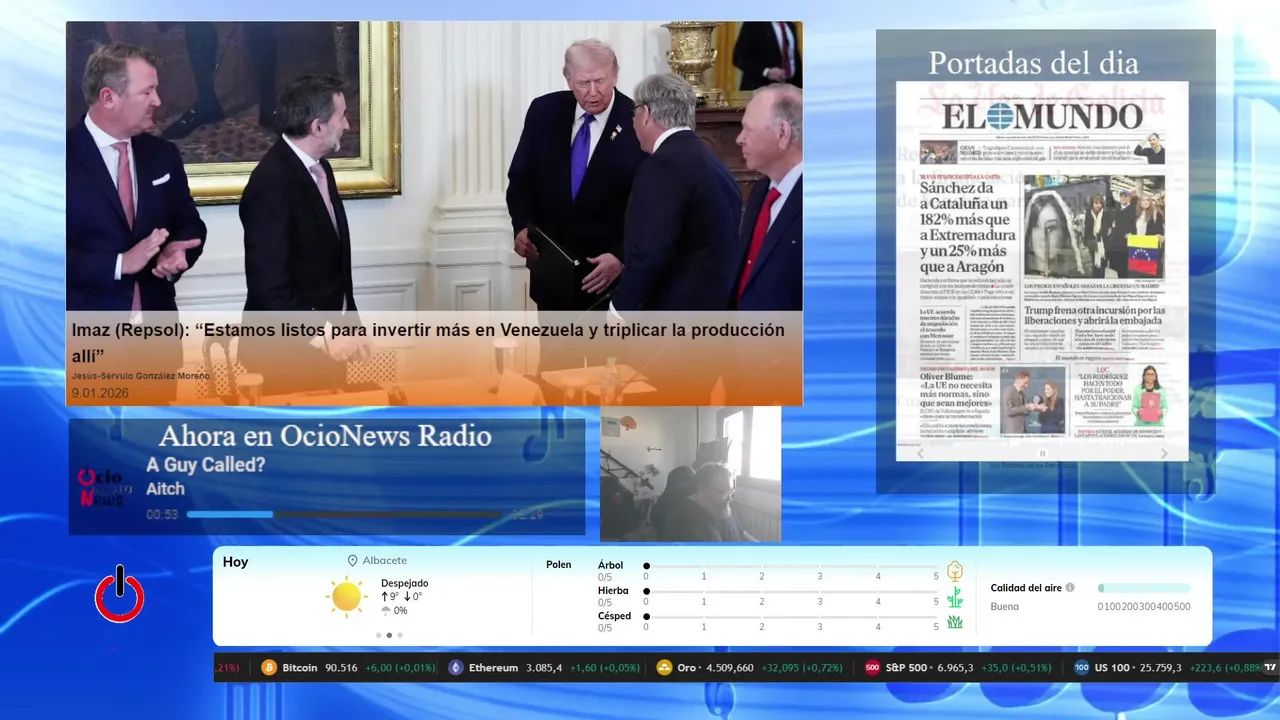Open the Imaz (Repsol) Venezuela headline

[x=428, y=342]
